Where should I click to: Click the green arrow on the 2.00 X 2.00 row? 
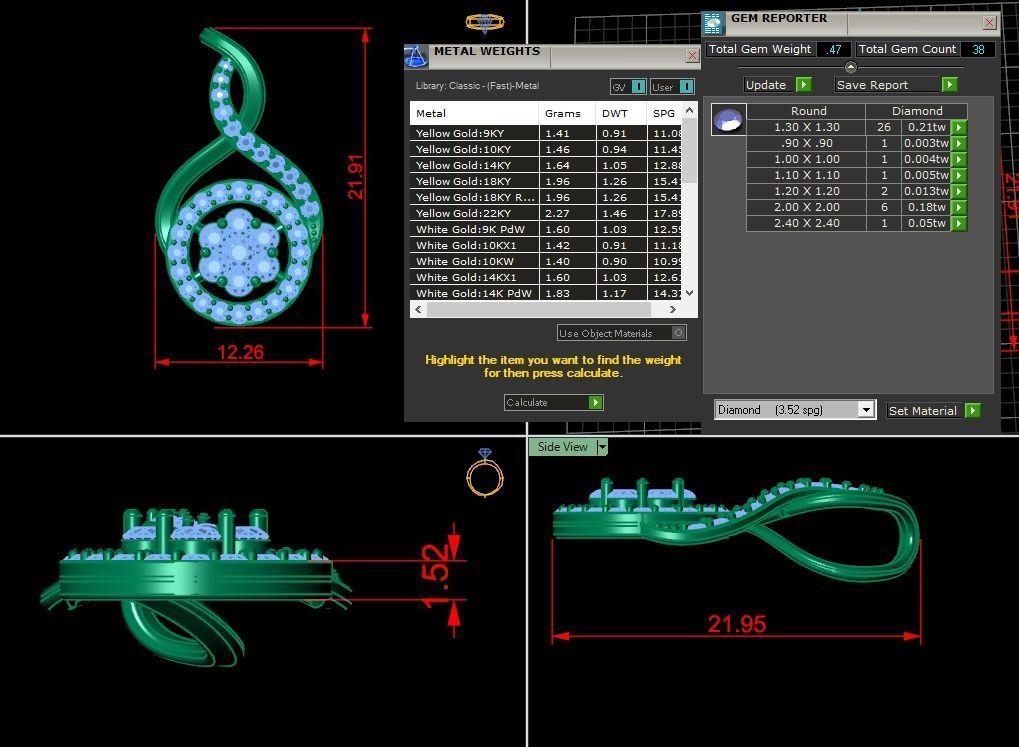(x=959, y=207)
